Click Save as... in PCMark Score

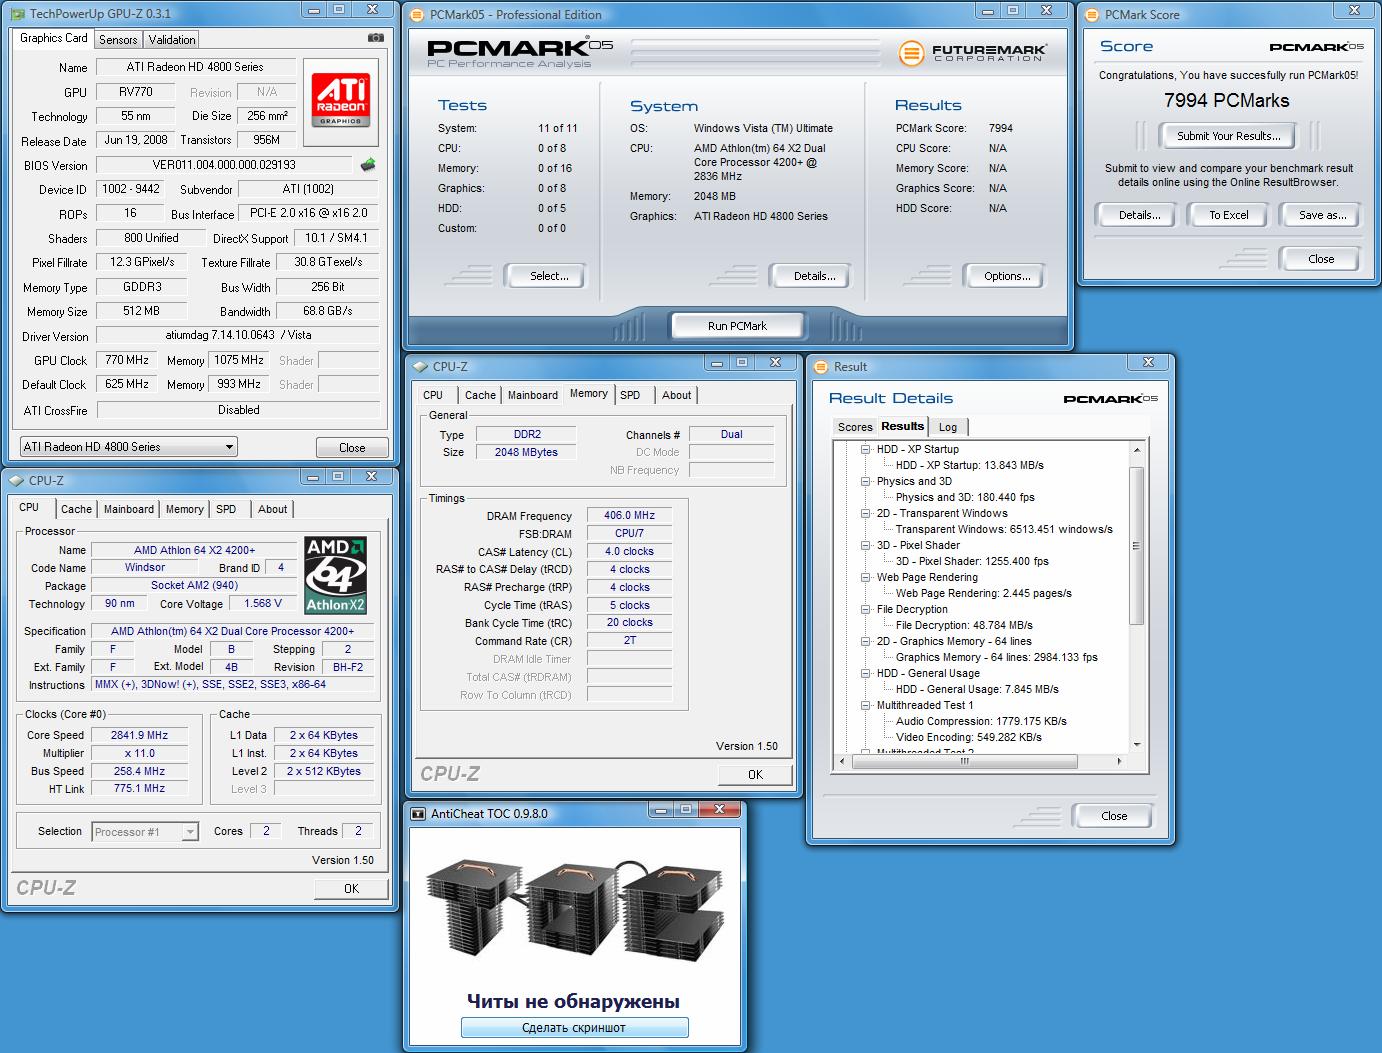tap(1322, 215)
